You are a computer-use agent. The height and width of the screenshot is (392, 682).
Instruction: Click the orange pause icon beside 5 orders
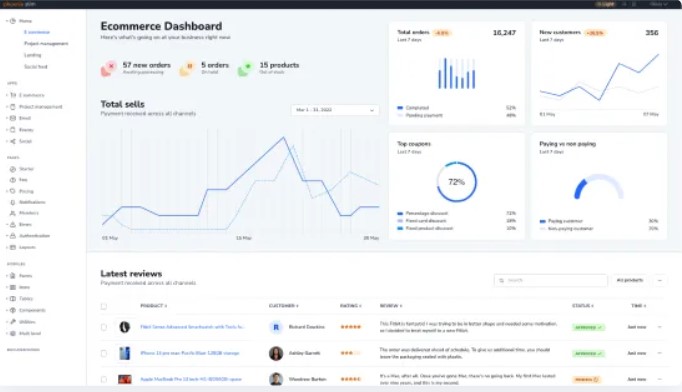(x=187, y=68)
